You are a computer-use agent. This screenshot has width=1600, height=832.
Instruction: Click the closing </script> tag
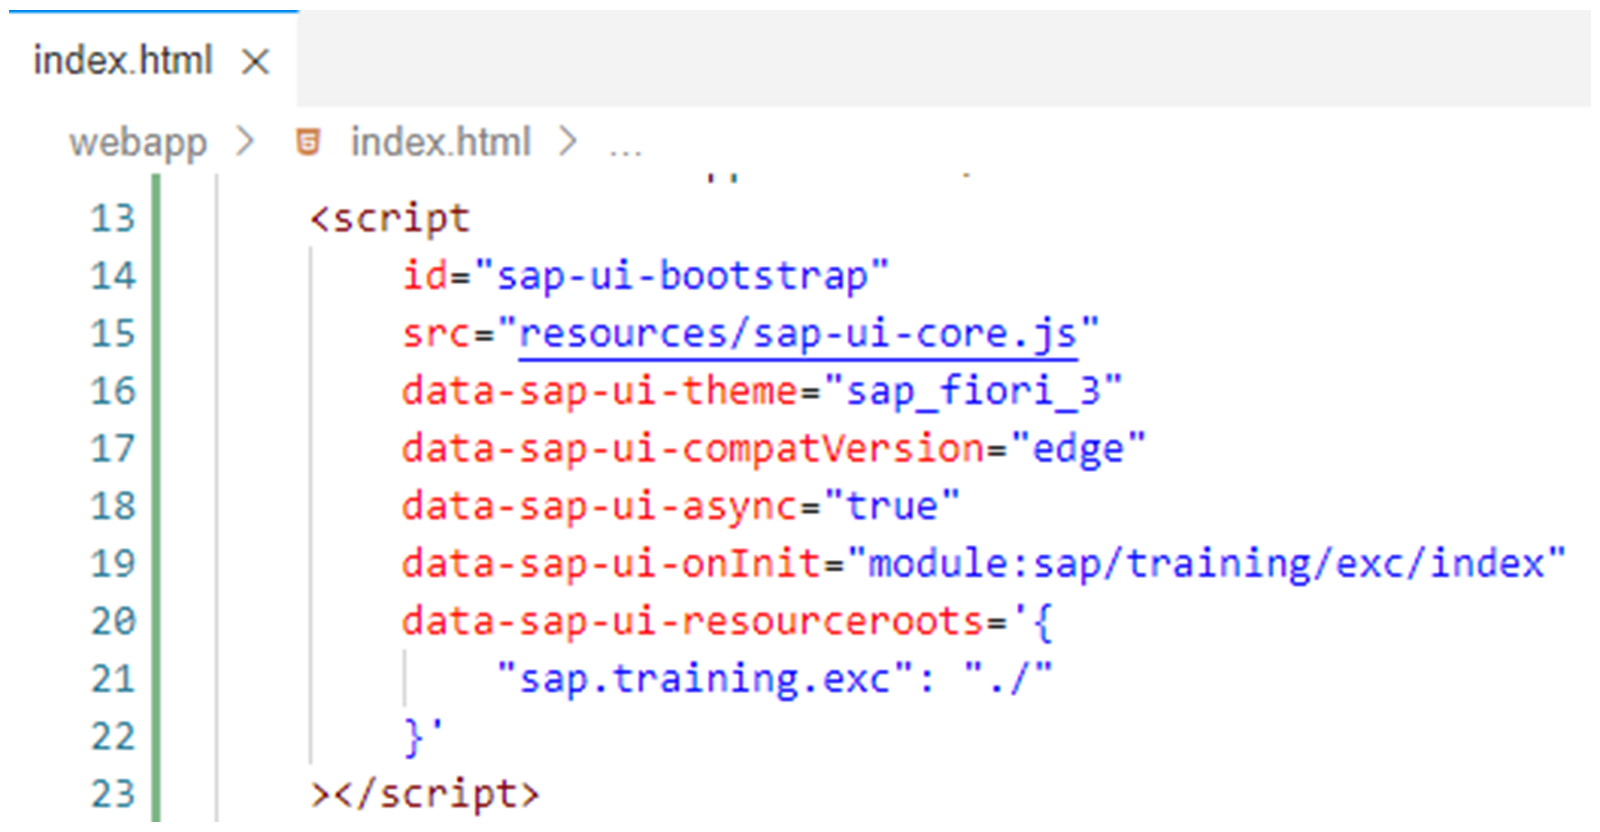tap(437, 794)
